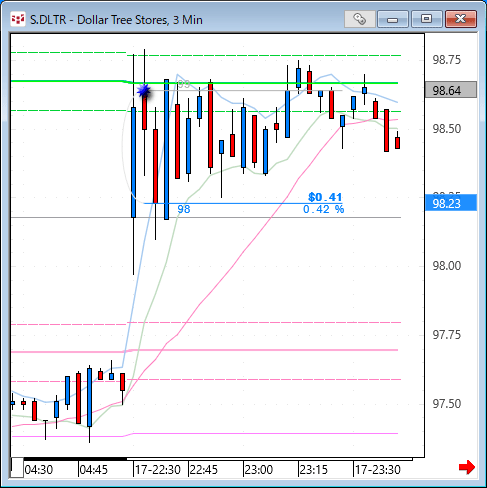Click the chart link chain icon
Screen dimensions: 487x488
pyautogui.click(x=359, y=19)
